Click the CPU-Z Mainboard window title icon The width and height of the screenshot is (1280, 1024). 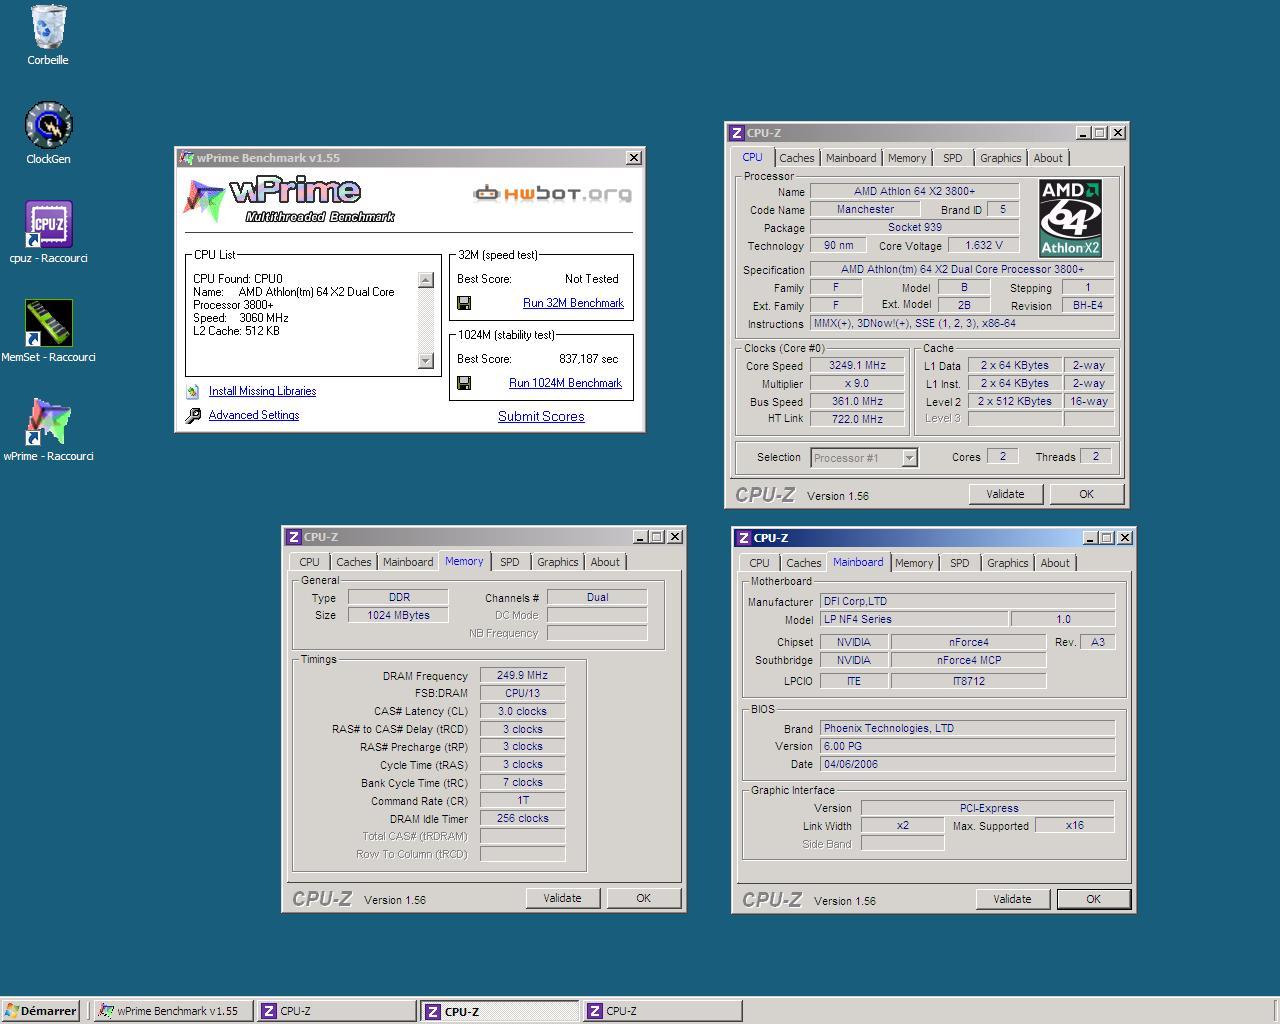coord(744,538)
